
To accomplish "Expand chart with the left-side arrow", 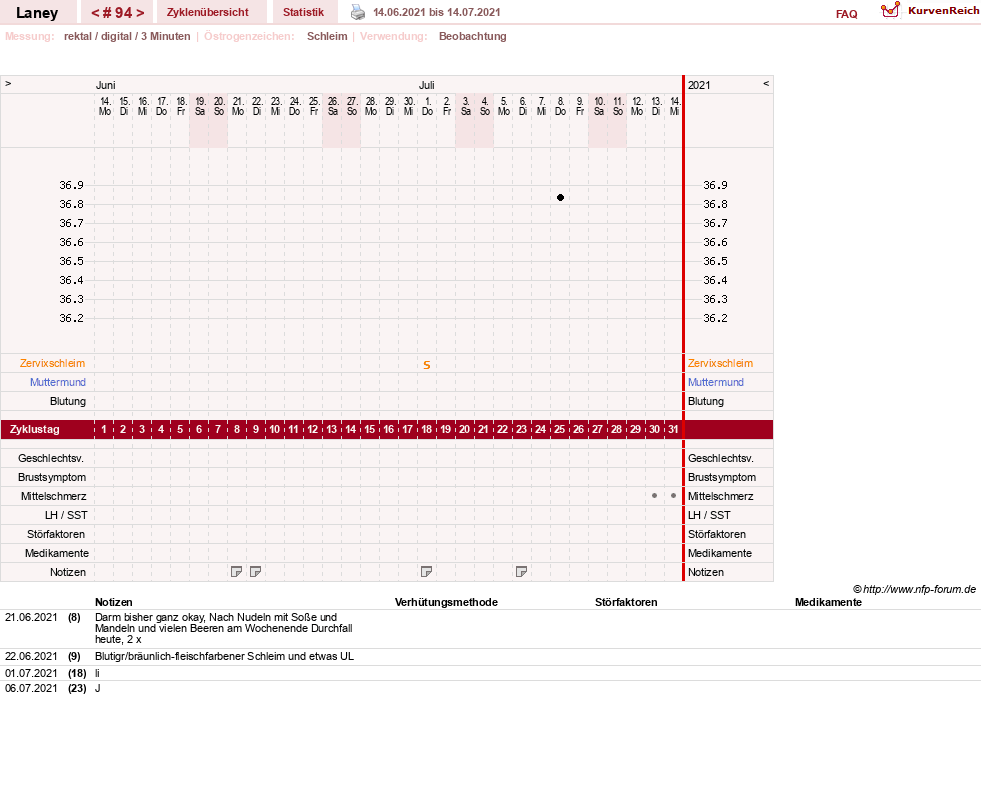I will click(x=8, y=83).
